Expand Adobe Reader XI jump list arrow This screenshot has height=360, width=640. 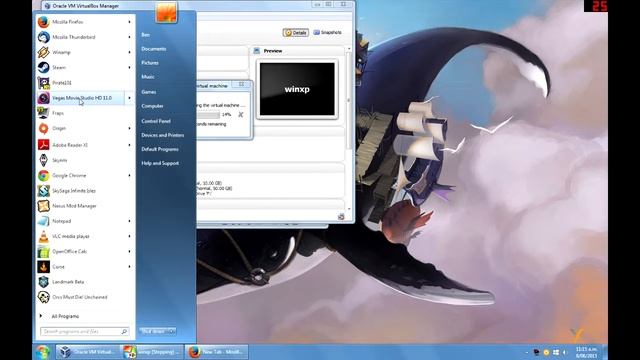coord(129,145)
